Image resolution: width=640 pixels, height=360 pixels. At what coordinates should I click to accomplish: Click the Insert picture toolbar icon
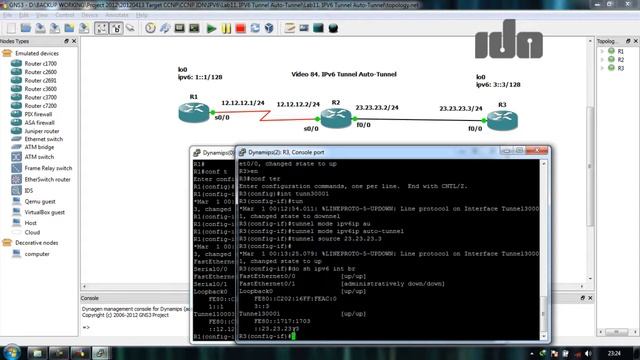point(304,28)
